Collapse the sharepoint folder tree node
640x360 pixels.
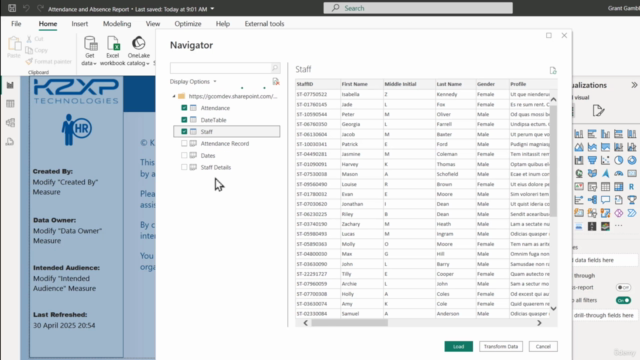[174, 96]
